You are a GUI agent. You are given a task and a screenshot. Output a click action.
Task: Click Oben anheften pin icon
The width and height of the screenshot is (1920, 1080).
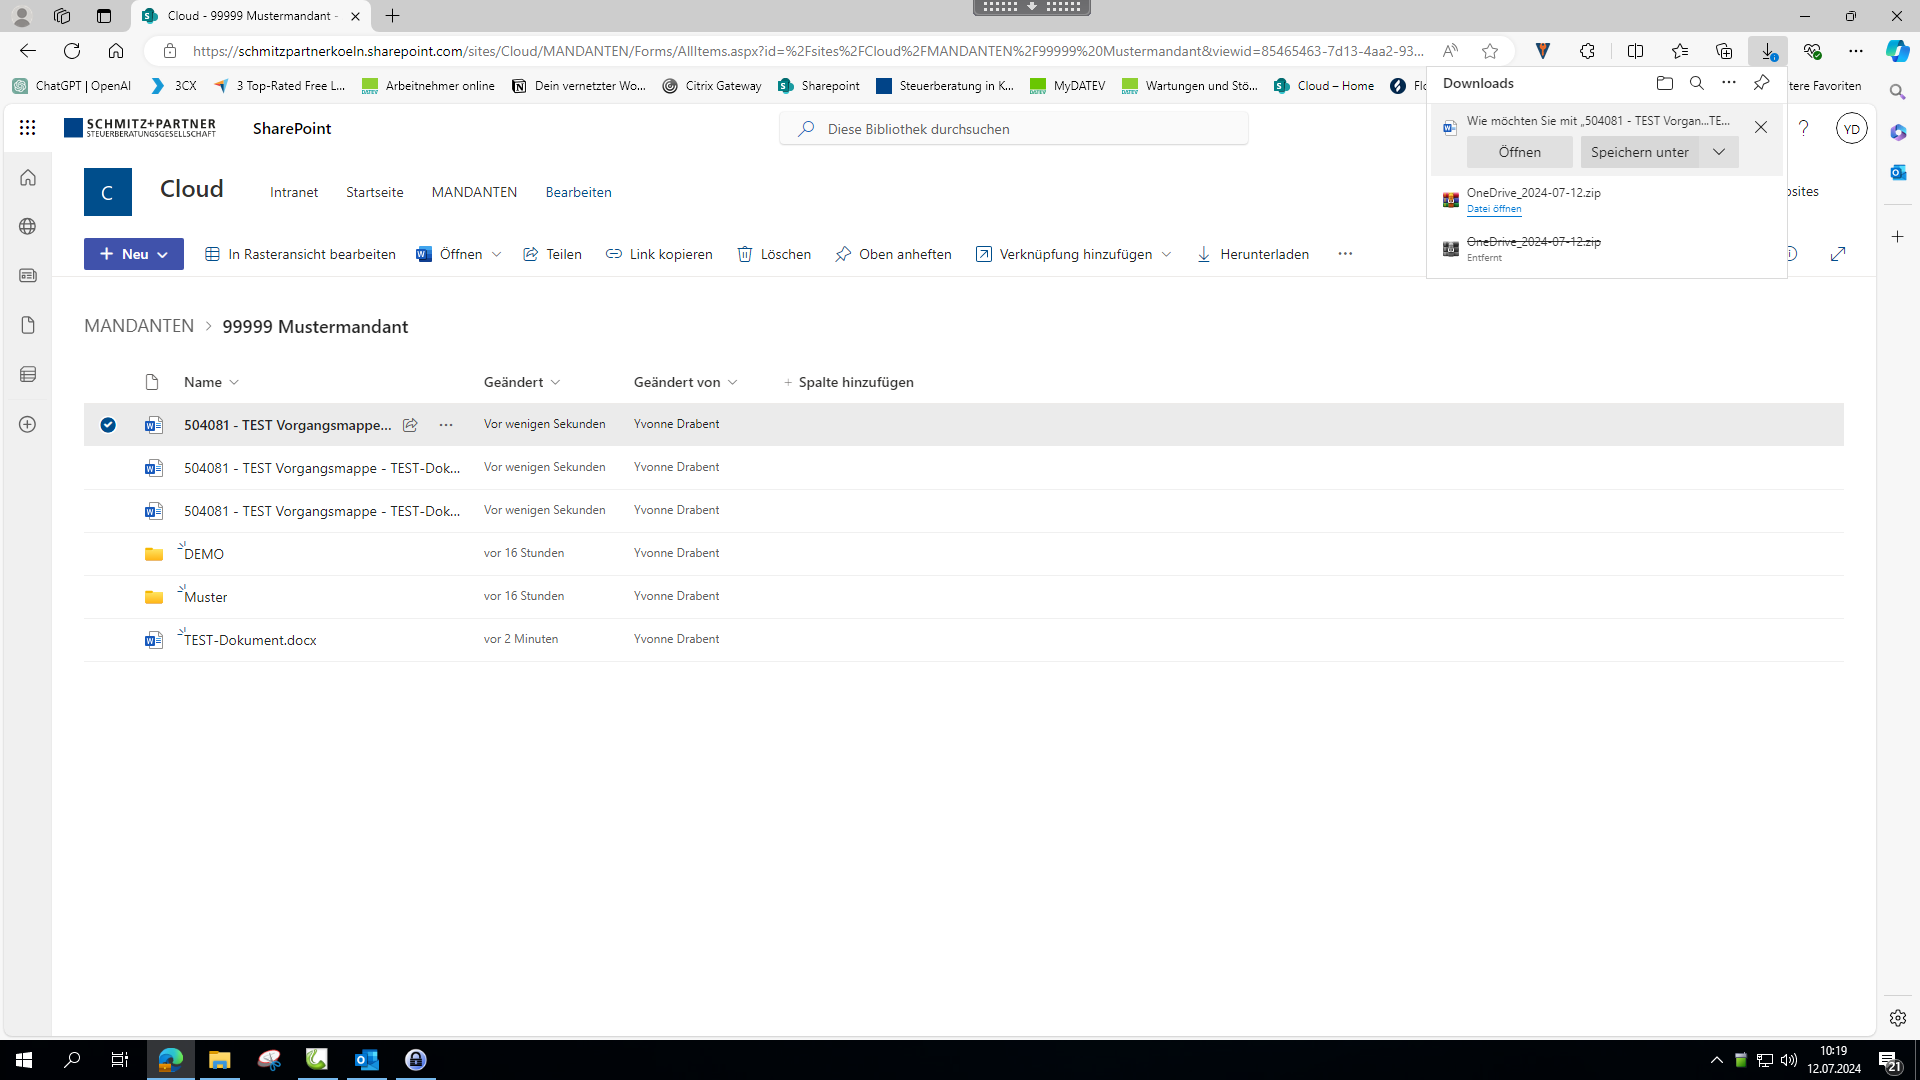coord(843,254)
